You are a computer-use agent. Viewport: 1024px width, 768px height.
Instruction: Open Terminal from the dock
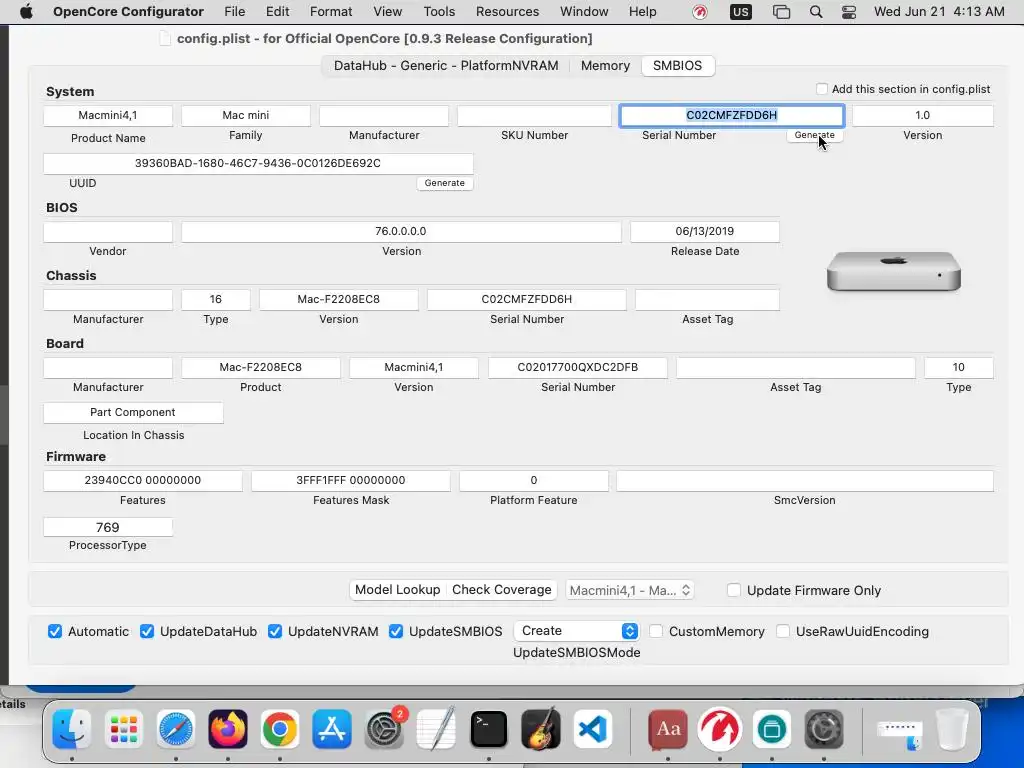tap(488, 729)
